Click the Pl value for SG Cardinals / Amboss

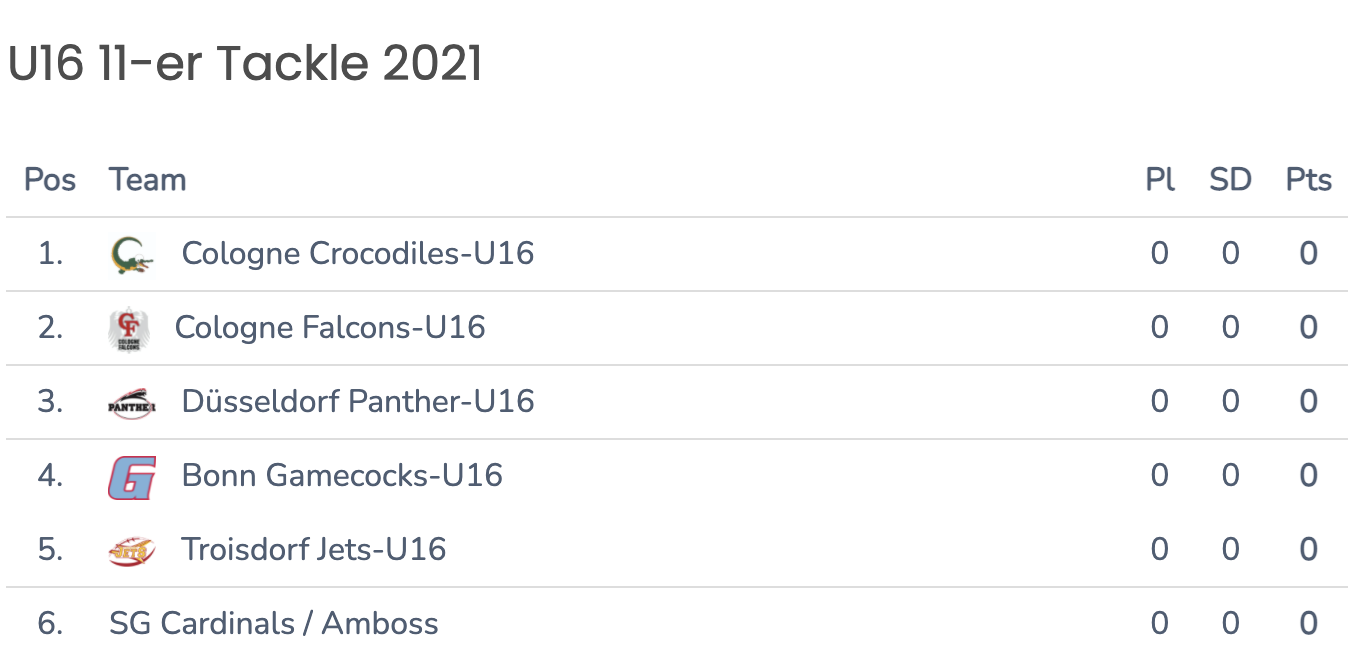(x=1160, y=624)
